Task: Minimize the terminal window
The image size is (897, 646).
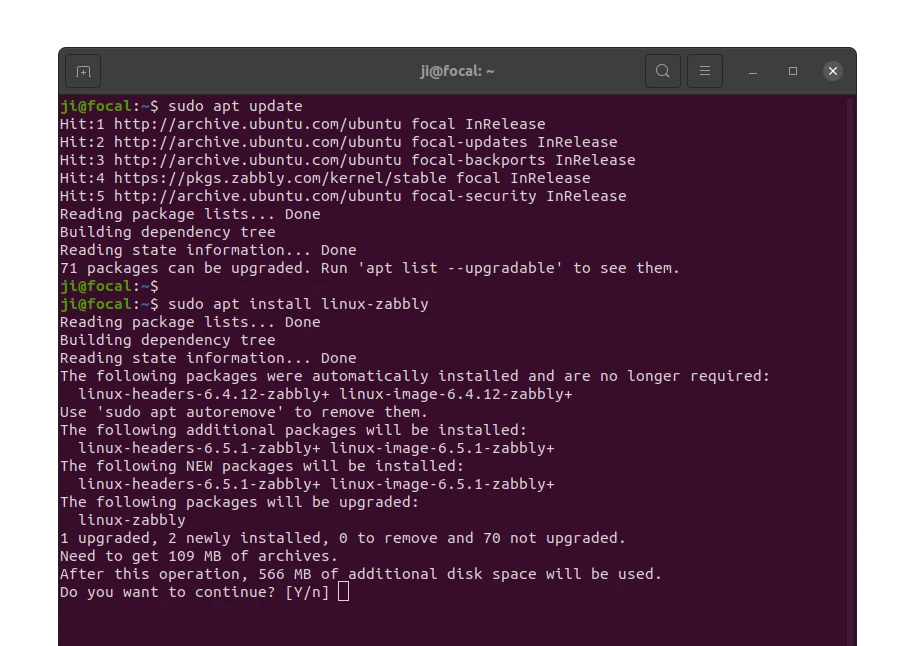Action: pyautogui.click(x=753, y=72)
